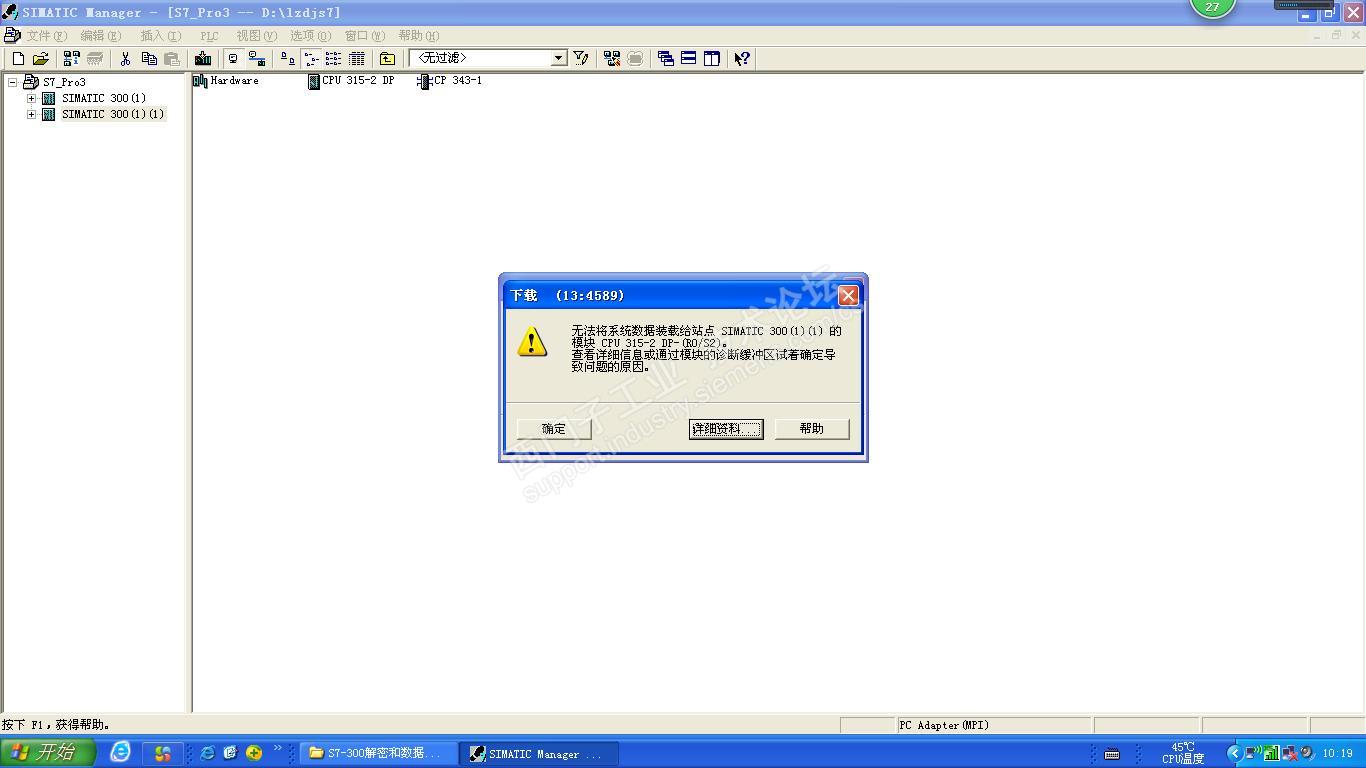Viewport: 1366px width, 768px height.
Task: Open the <无过滤> filter dropdown
Action: click(559, 59)
